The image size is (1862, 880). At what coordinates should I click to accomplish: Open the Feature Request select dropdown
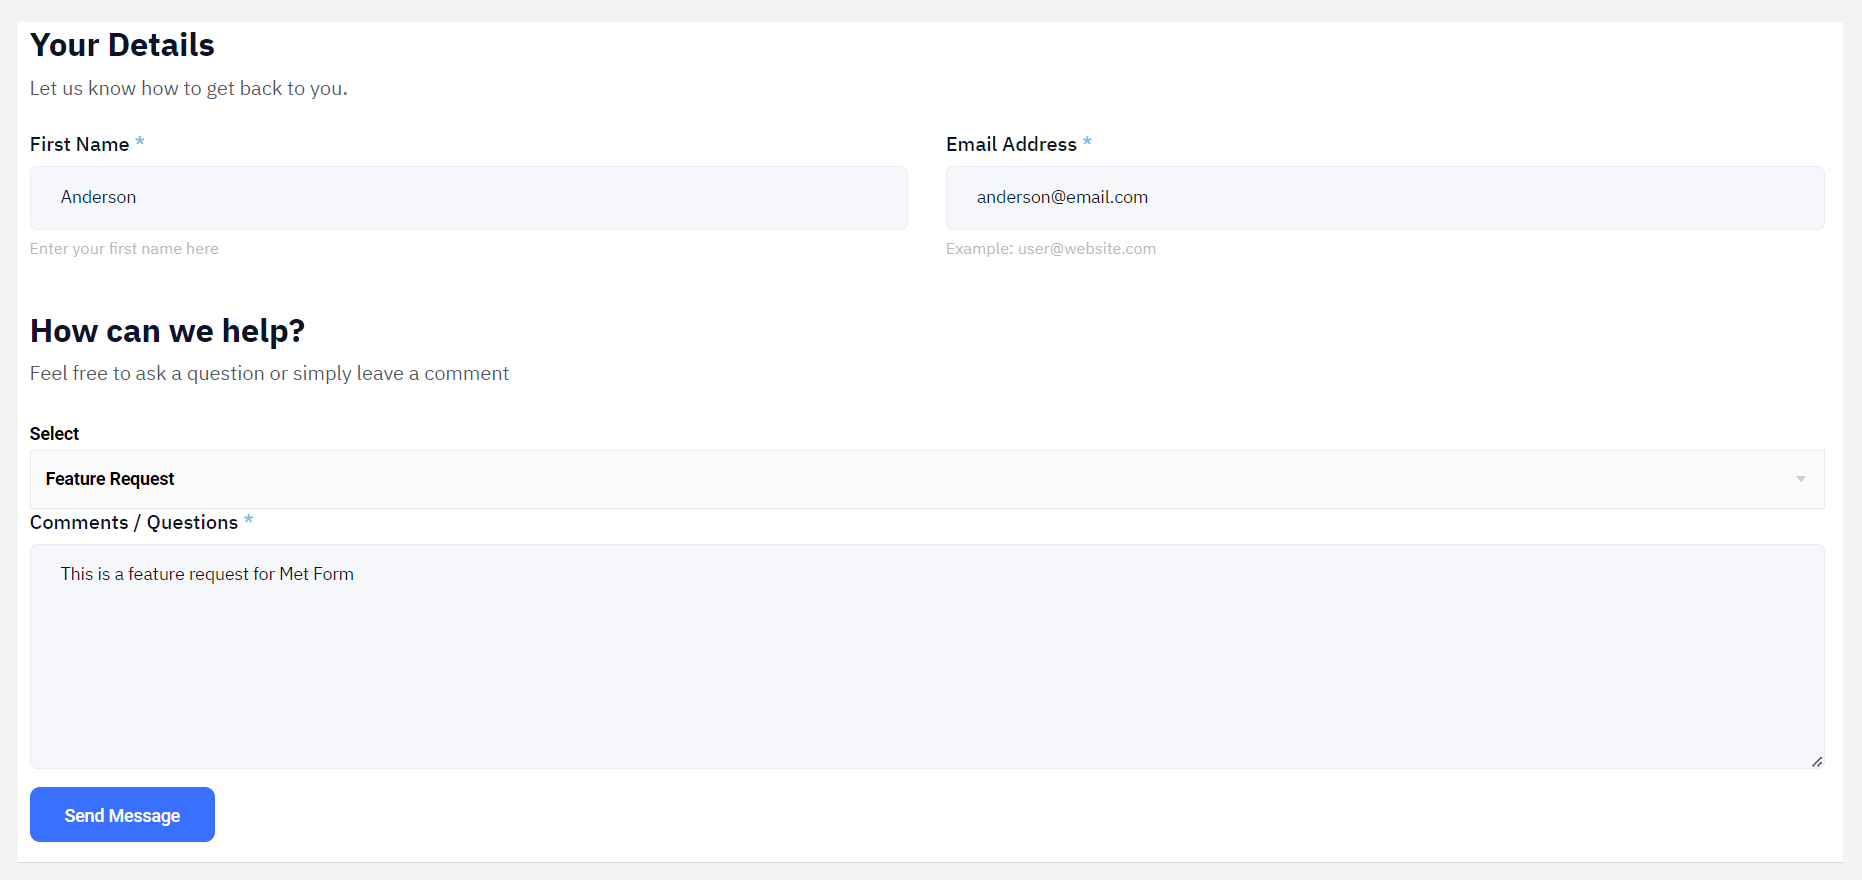click(926, 479)
